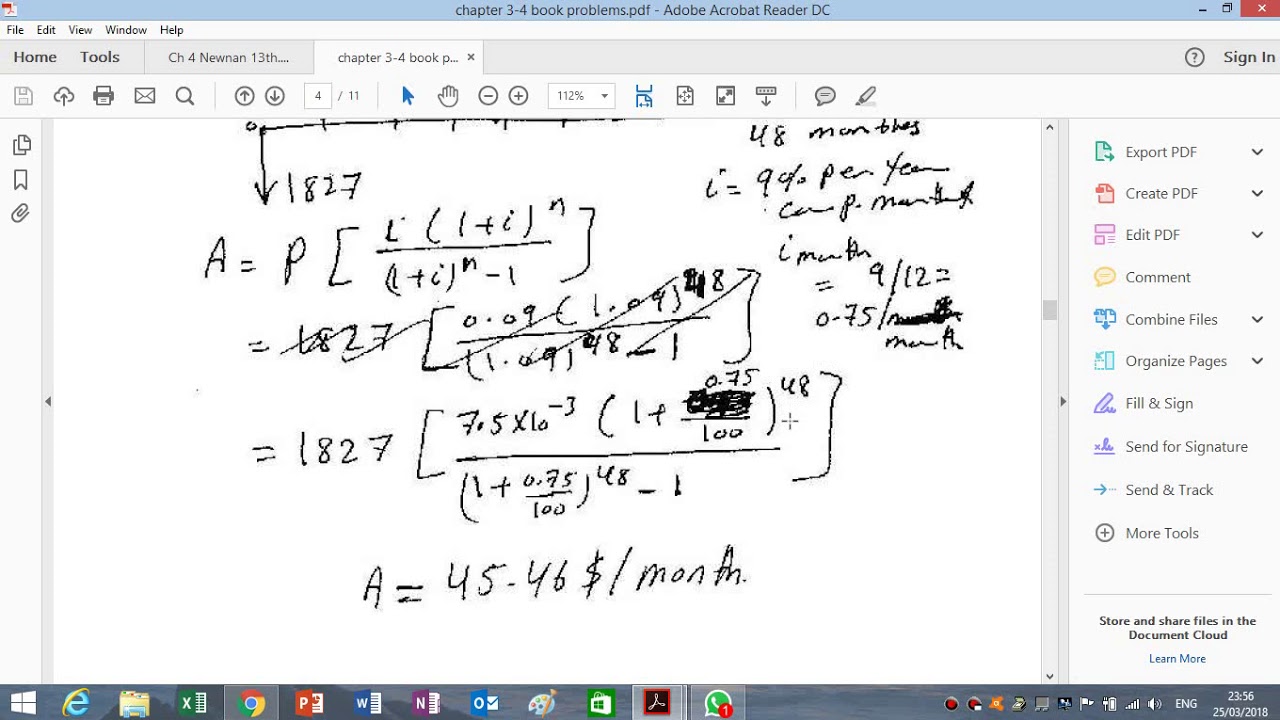Click the upload to cloud icon
This screenshot has height=720, width=1280.
click(x=64, y=96)
